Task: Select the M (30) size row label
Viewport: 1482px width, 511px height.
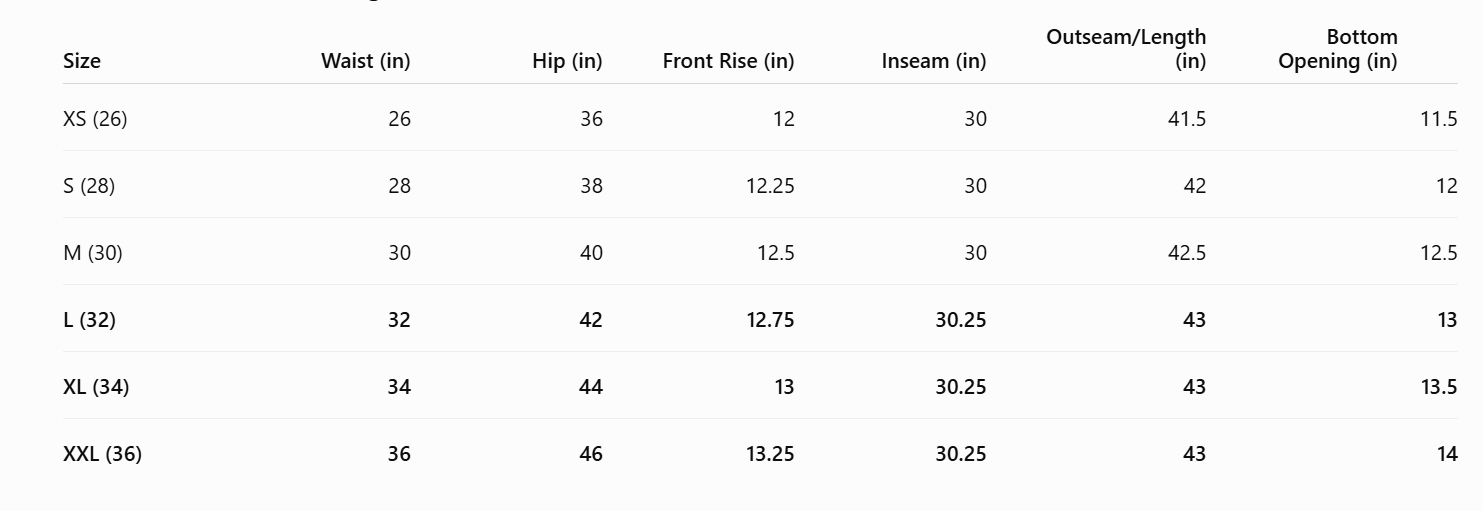Action: pyautogui.click(x=93, y=253)
